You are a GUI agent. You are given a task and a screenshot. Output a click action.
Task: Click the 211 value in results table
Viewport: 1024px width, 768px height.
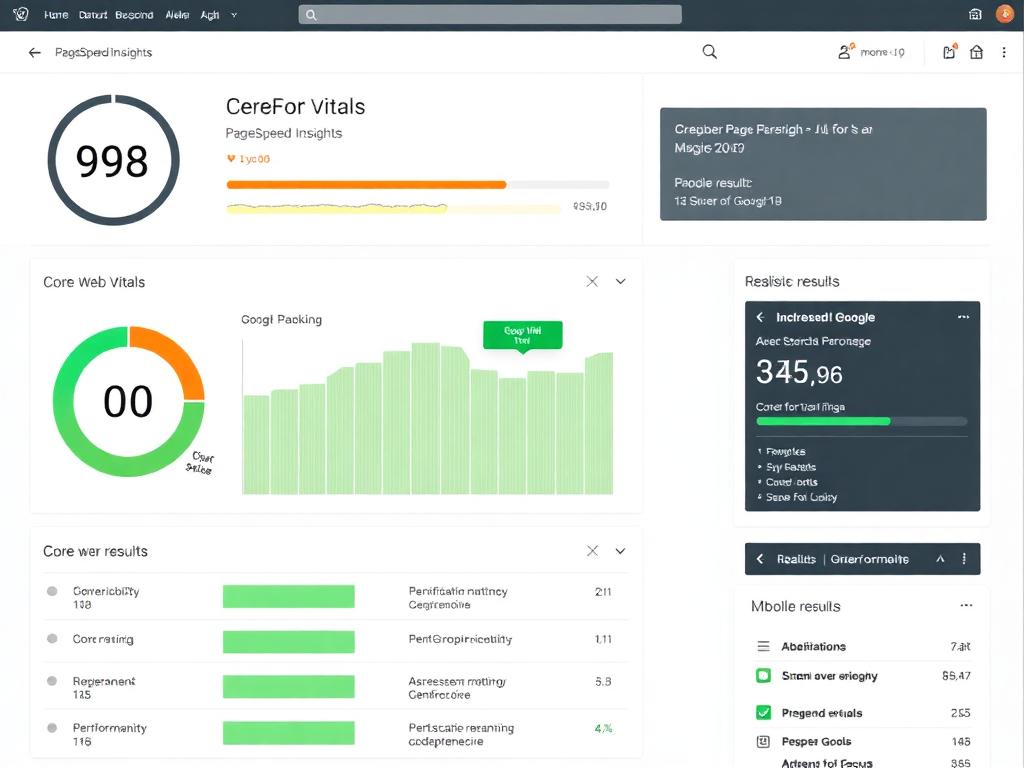click(x=603, y=592)
